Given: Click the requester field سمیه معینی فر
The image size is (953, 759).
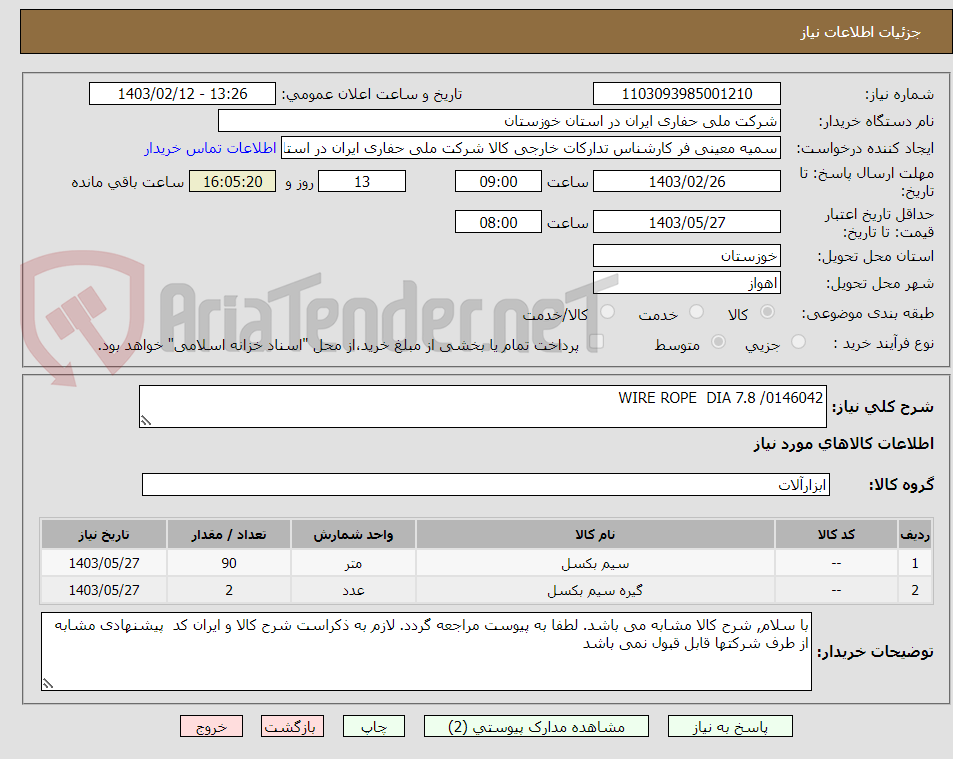Looking at the screenshot, I should 531,148.
